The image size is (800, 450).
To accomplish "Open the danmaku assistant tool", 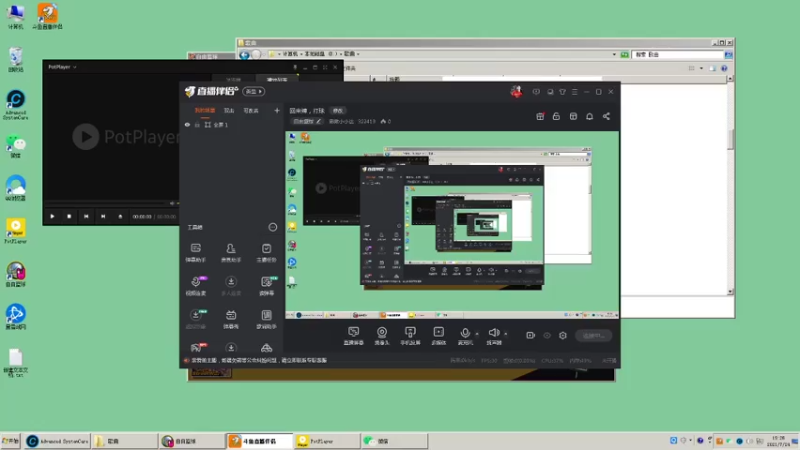I will [195, 252].
